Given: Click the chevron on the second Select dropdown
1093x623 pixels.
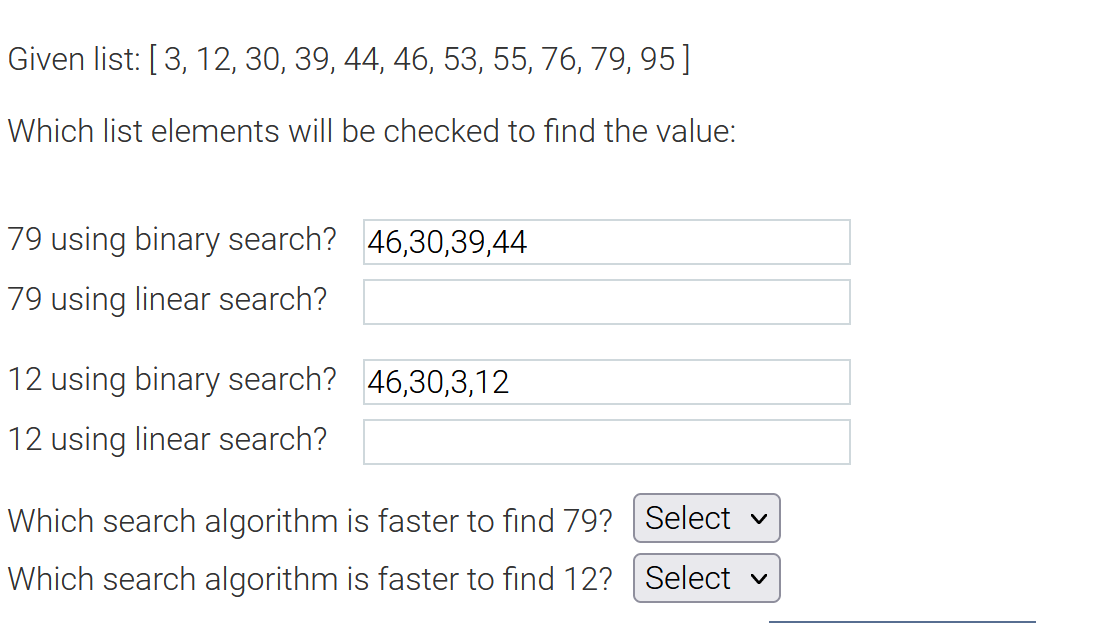Looking at the screenshot, I should click(x=758, y=578).
